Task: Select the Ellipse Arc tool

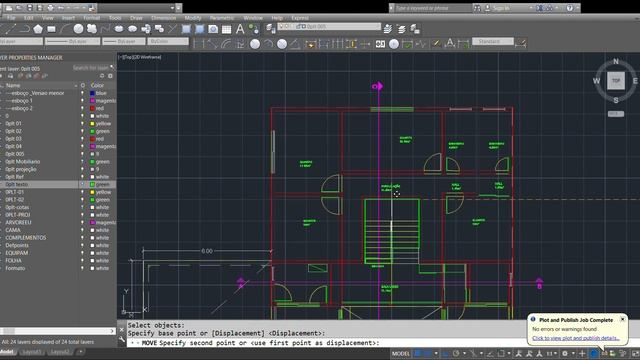Action: coord(132,29)
